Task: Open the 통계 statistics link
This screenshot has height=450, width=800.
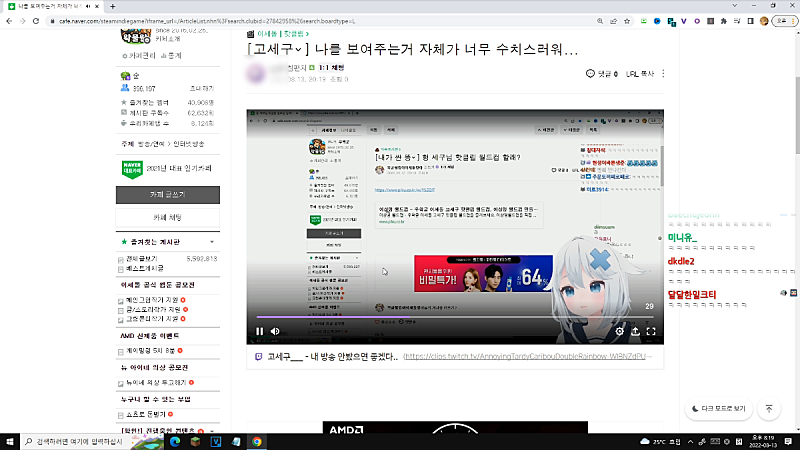Action: point(171,56)
